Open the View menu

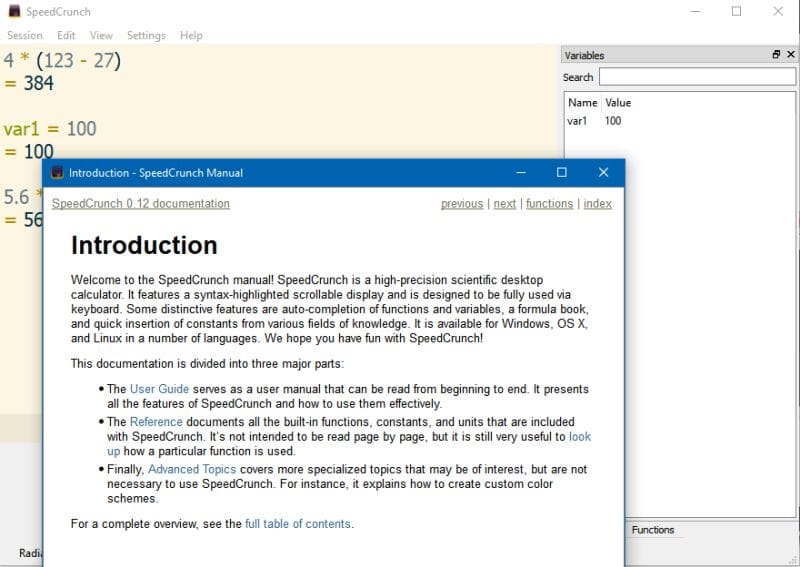pyautogui.click(x=101, y=35)
